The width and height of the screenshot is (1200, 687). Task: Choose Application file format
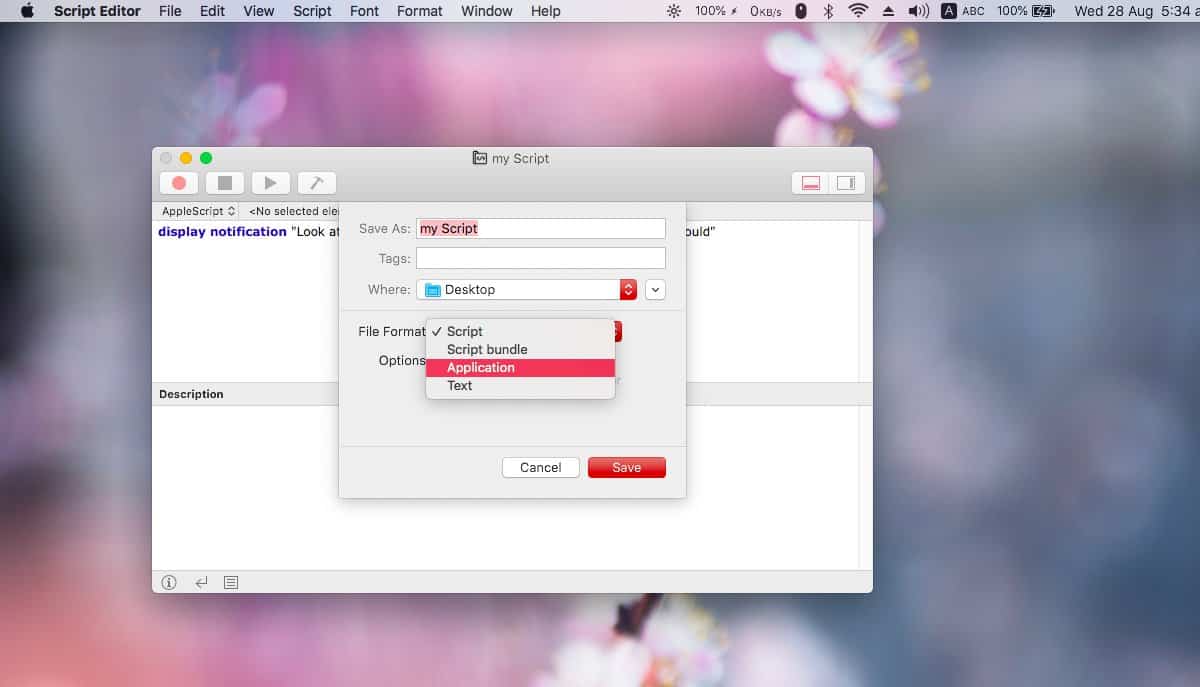pyautogui.click(x=520, y=367)
